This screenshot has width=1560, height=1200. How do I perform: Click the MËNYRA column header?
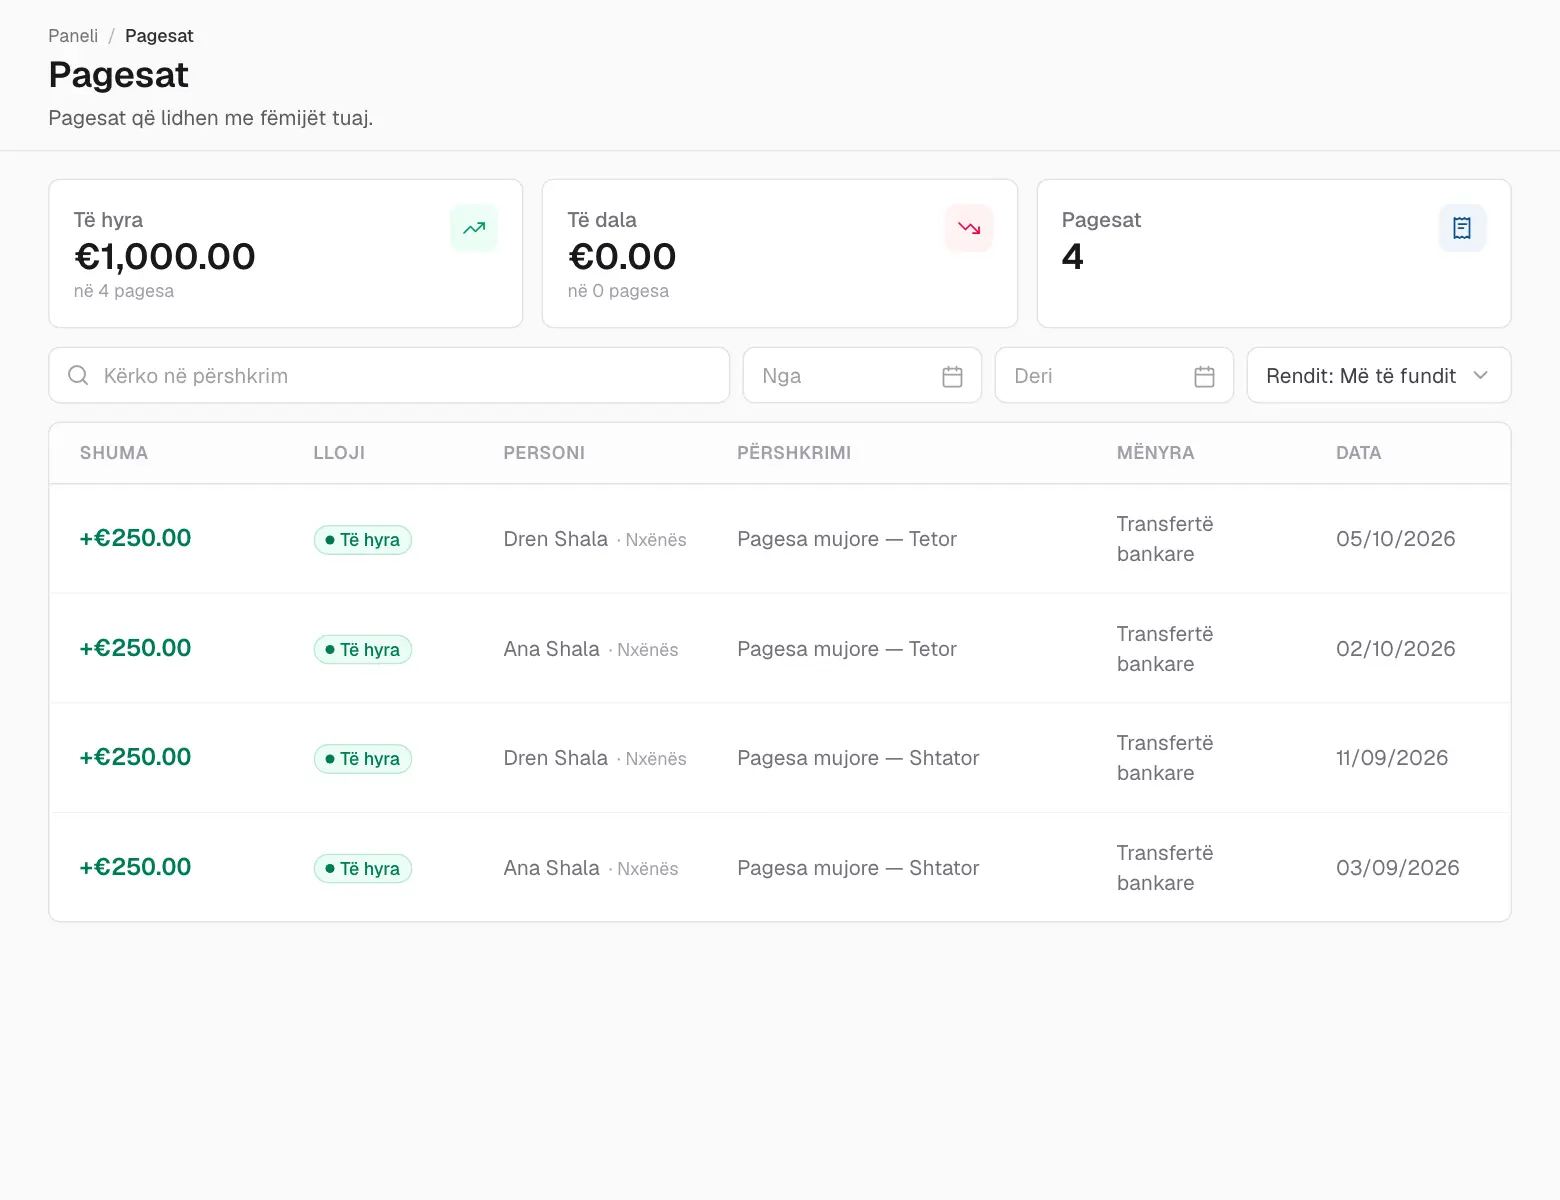(1155, 453)
